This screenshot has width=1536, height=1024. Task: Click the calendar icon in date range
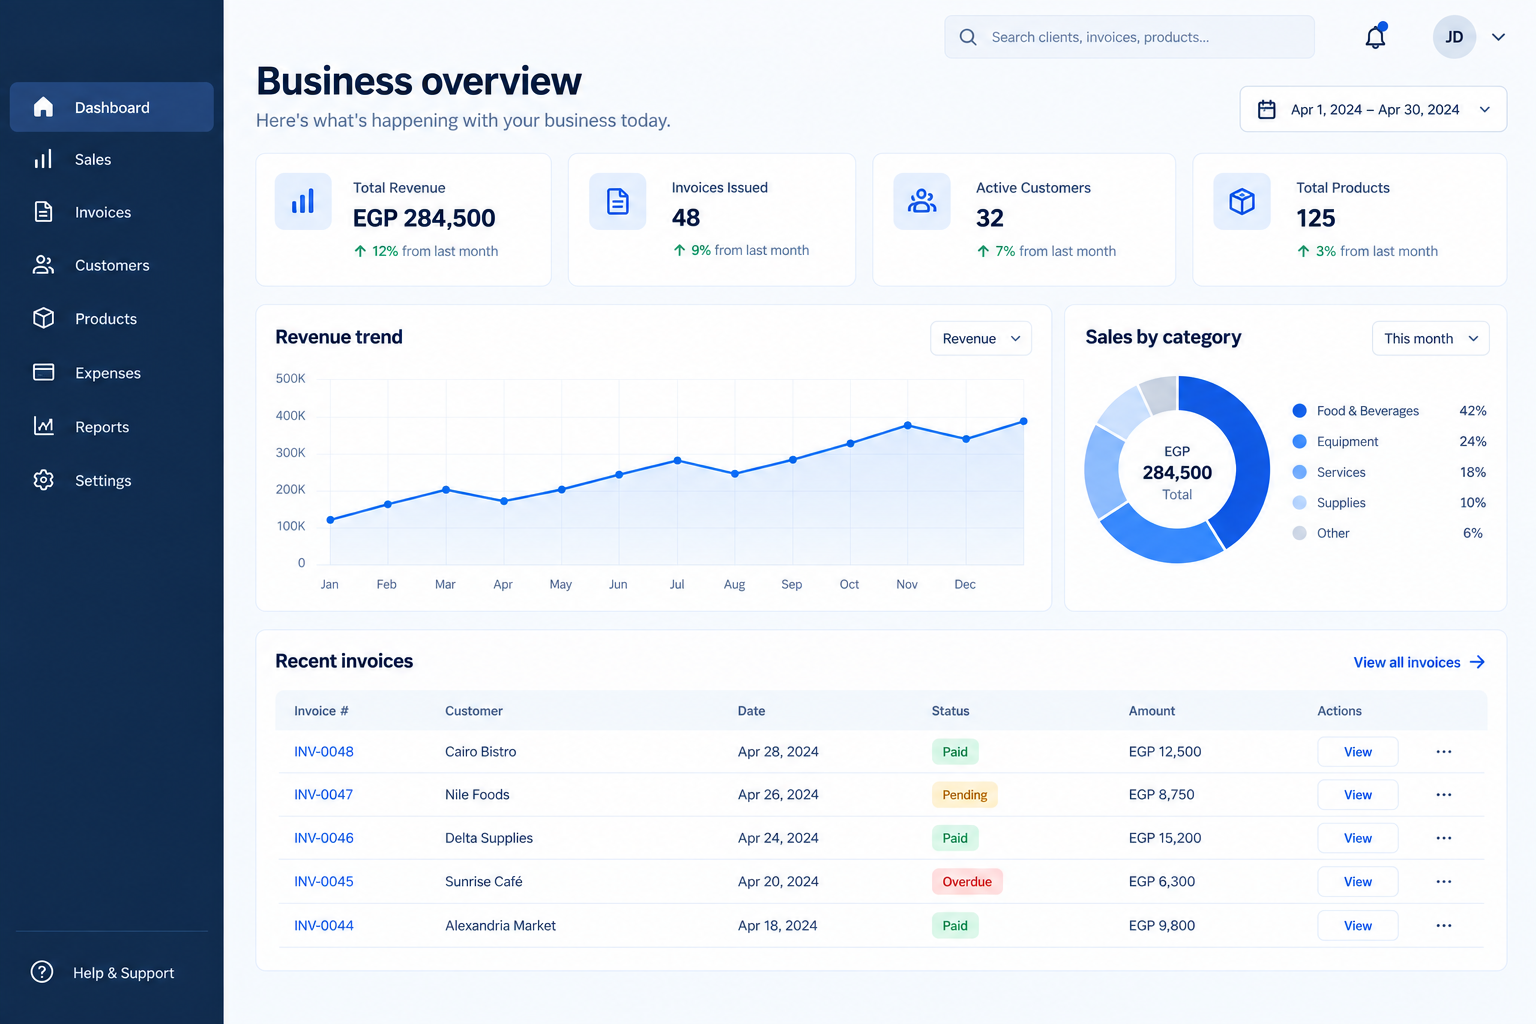[x=1267, y=110]
